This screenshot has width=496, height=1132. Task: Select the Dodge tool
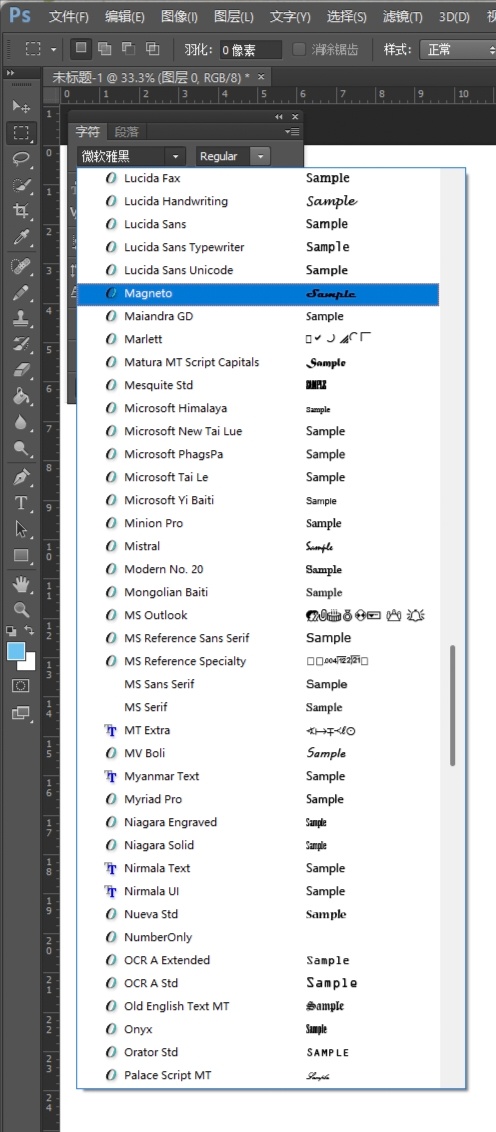[x=21, y=448]
